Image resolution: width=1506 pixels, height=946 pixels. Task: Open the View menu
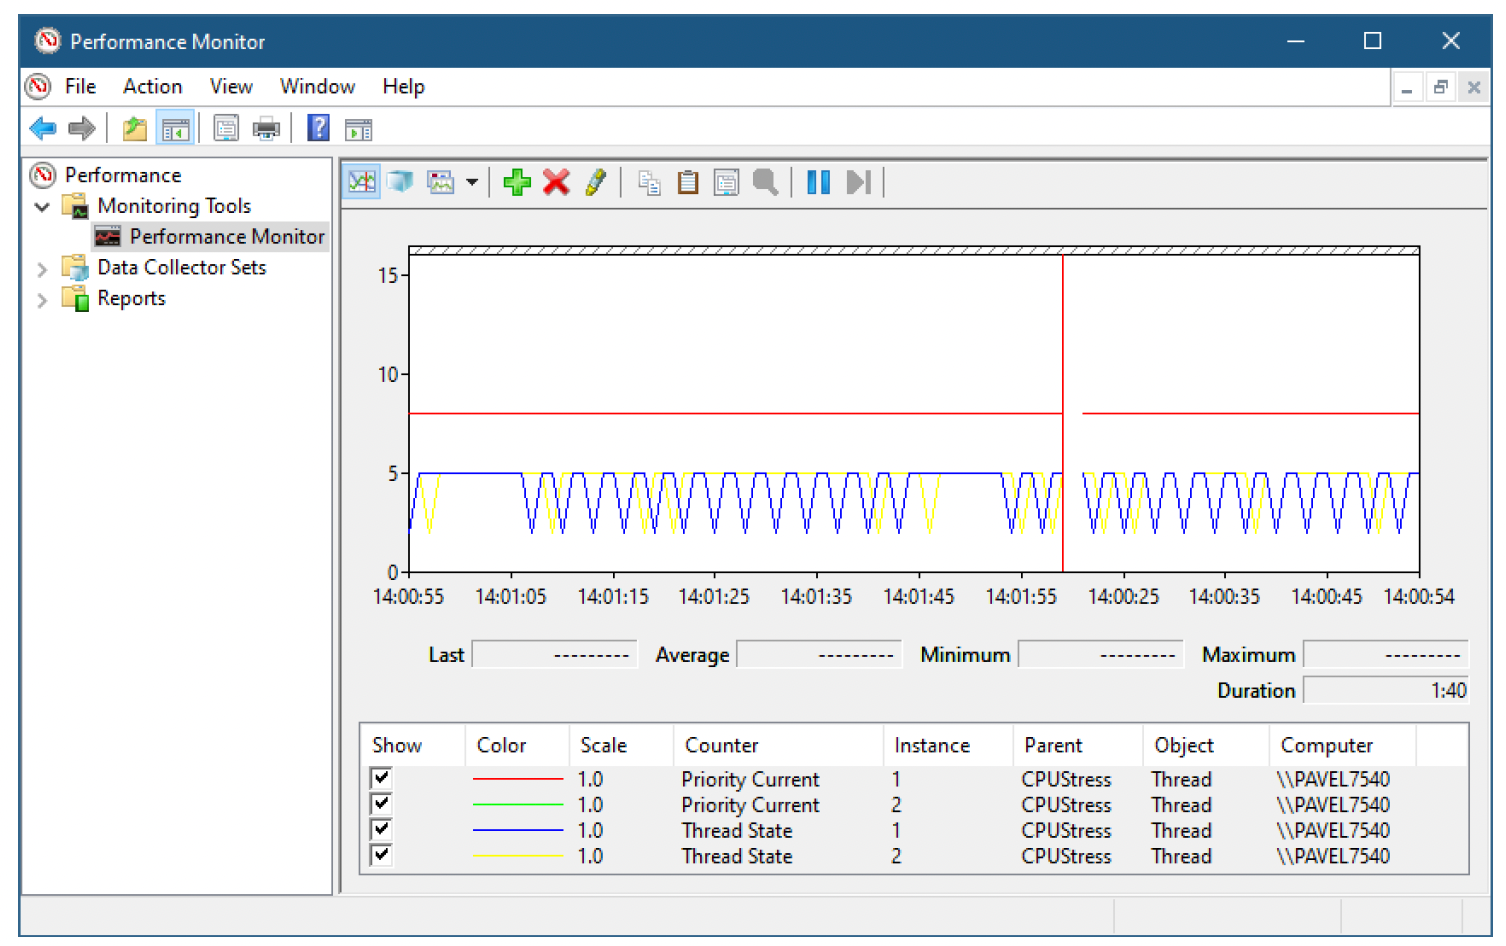pos(231,87)
